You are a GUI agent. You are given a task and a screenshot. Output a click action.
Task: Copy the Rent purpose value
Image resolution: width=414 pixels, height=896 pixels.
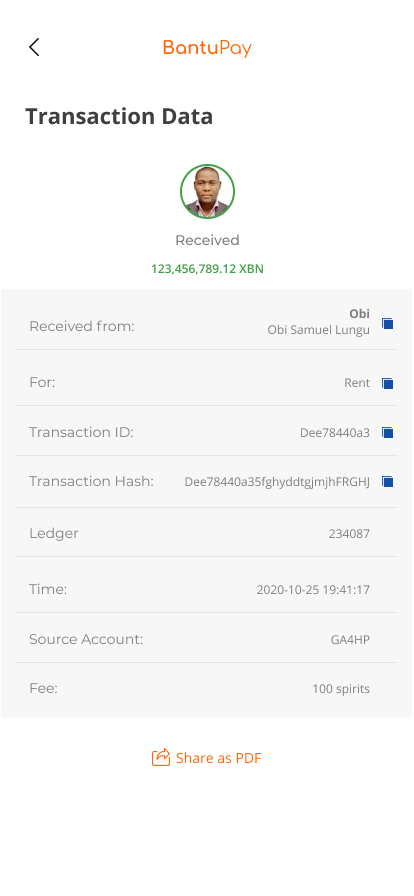388,383
